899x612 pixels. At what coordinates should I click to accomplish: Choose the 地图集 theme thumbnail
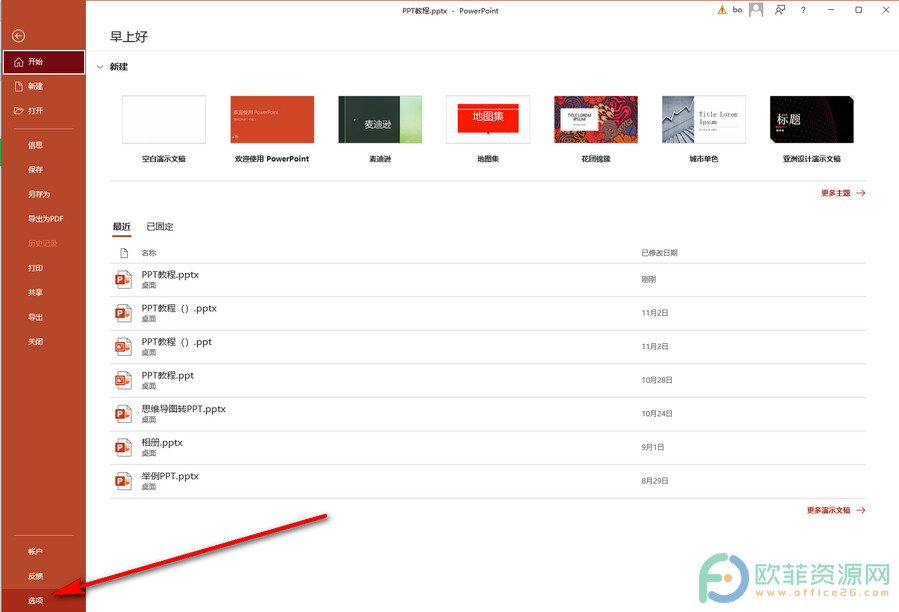(488, 120)
